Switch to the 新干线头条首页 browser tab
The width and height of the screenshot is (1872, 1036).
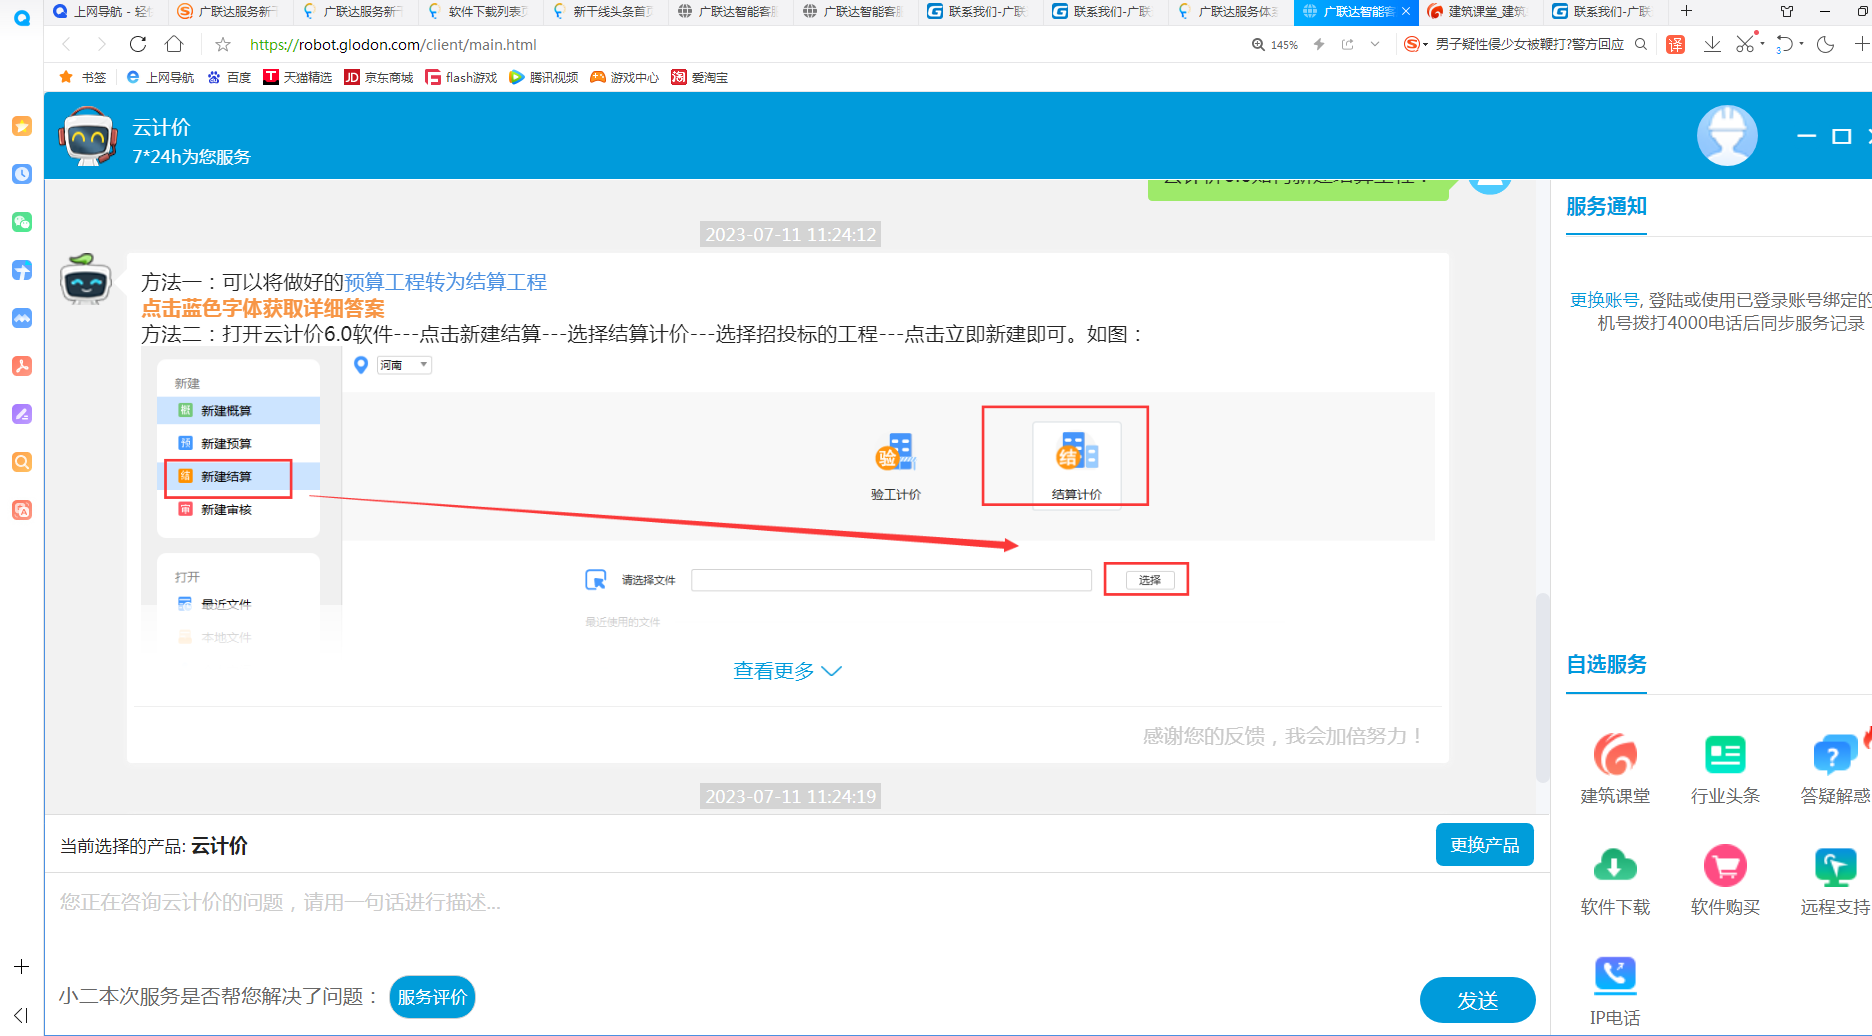coord(606,12)
